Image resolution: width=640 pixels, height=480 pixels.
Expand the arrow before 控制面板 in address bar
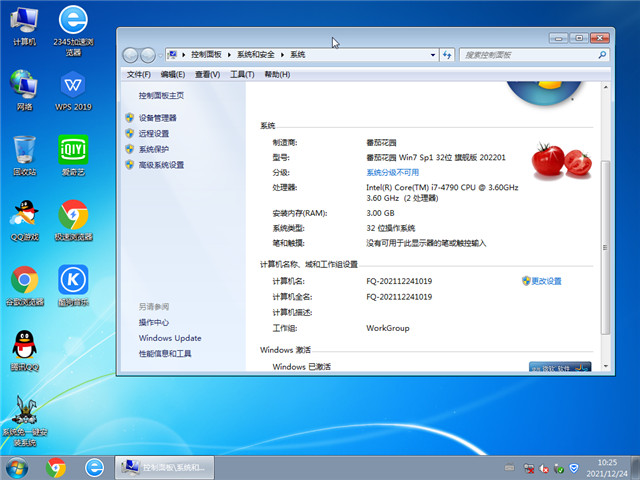tap(184, 55)
